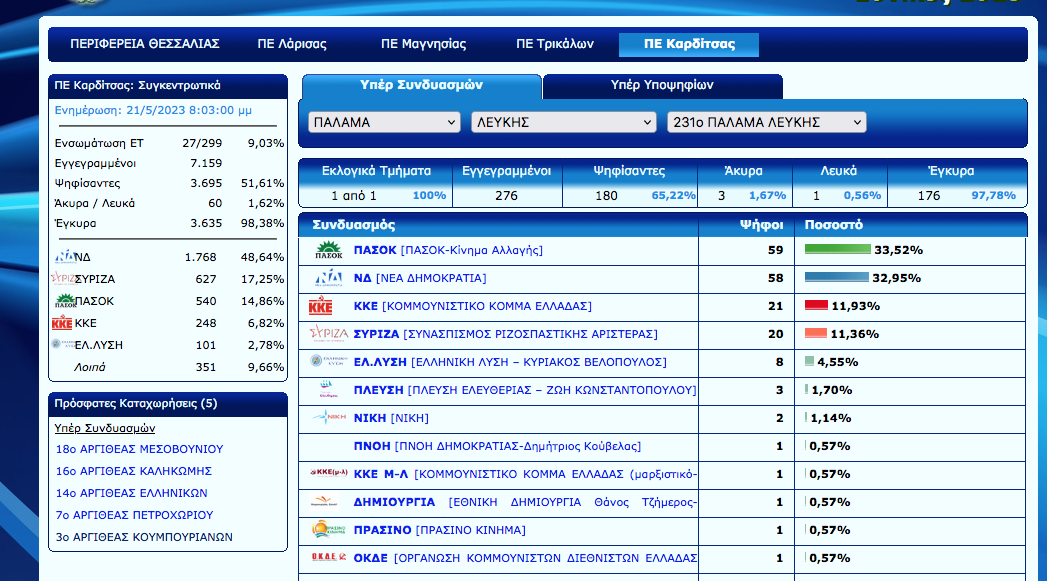Open the ΠΕ Τρικάλων tab
The height and width of the screenshot is (581, 1047).
point(555,45)
